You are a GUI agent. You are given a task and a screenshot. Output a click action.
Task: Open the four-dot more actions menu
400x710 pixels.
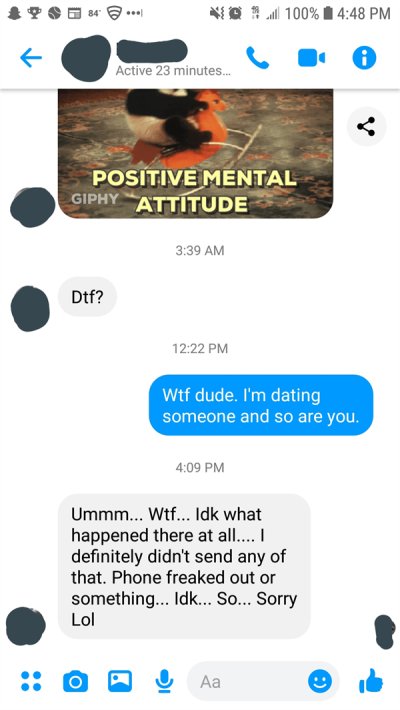31,681
